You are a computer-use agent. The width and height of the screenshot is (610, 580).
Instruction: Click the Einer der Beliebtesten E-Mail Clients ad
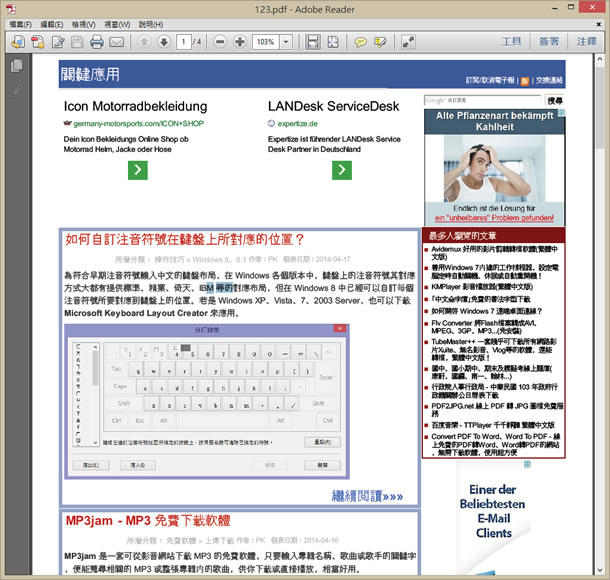(493, 518)
